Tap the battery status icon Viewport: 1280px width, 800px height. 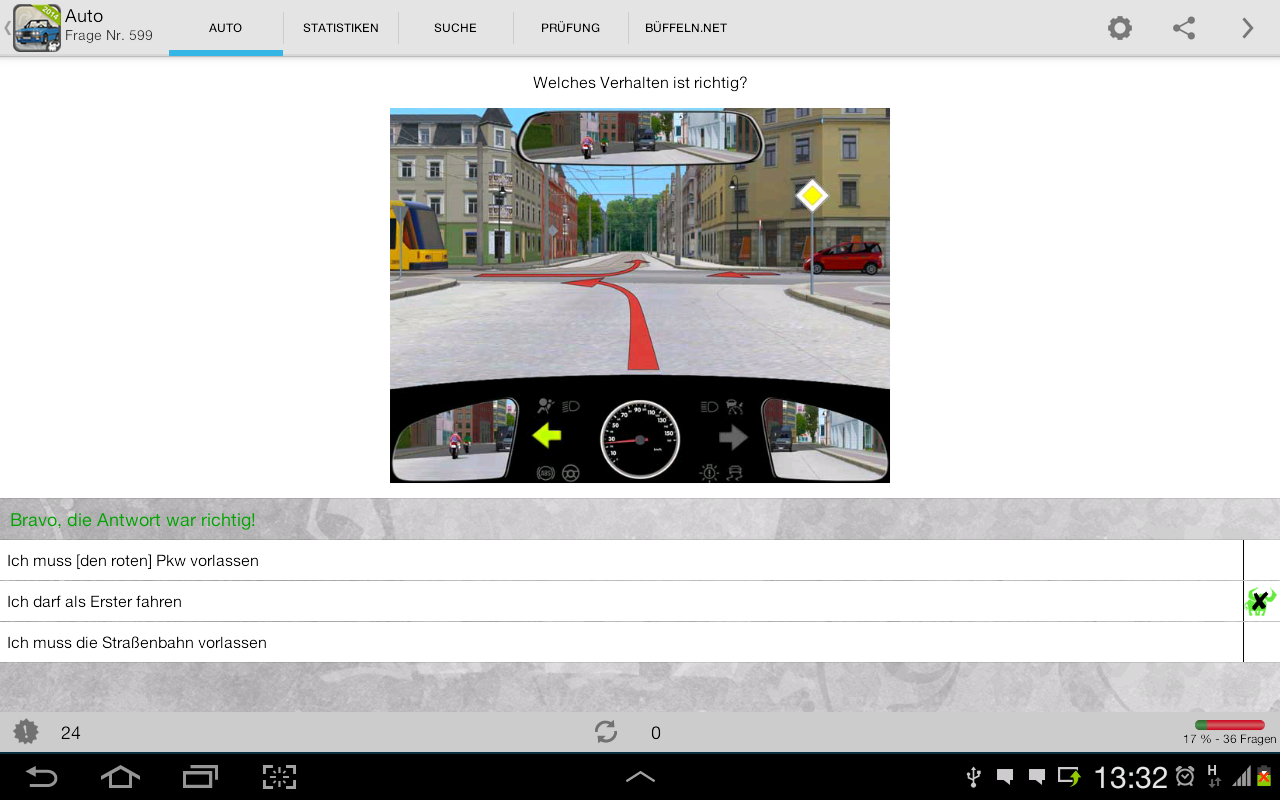[x=1264, y=777]
